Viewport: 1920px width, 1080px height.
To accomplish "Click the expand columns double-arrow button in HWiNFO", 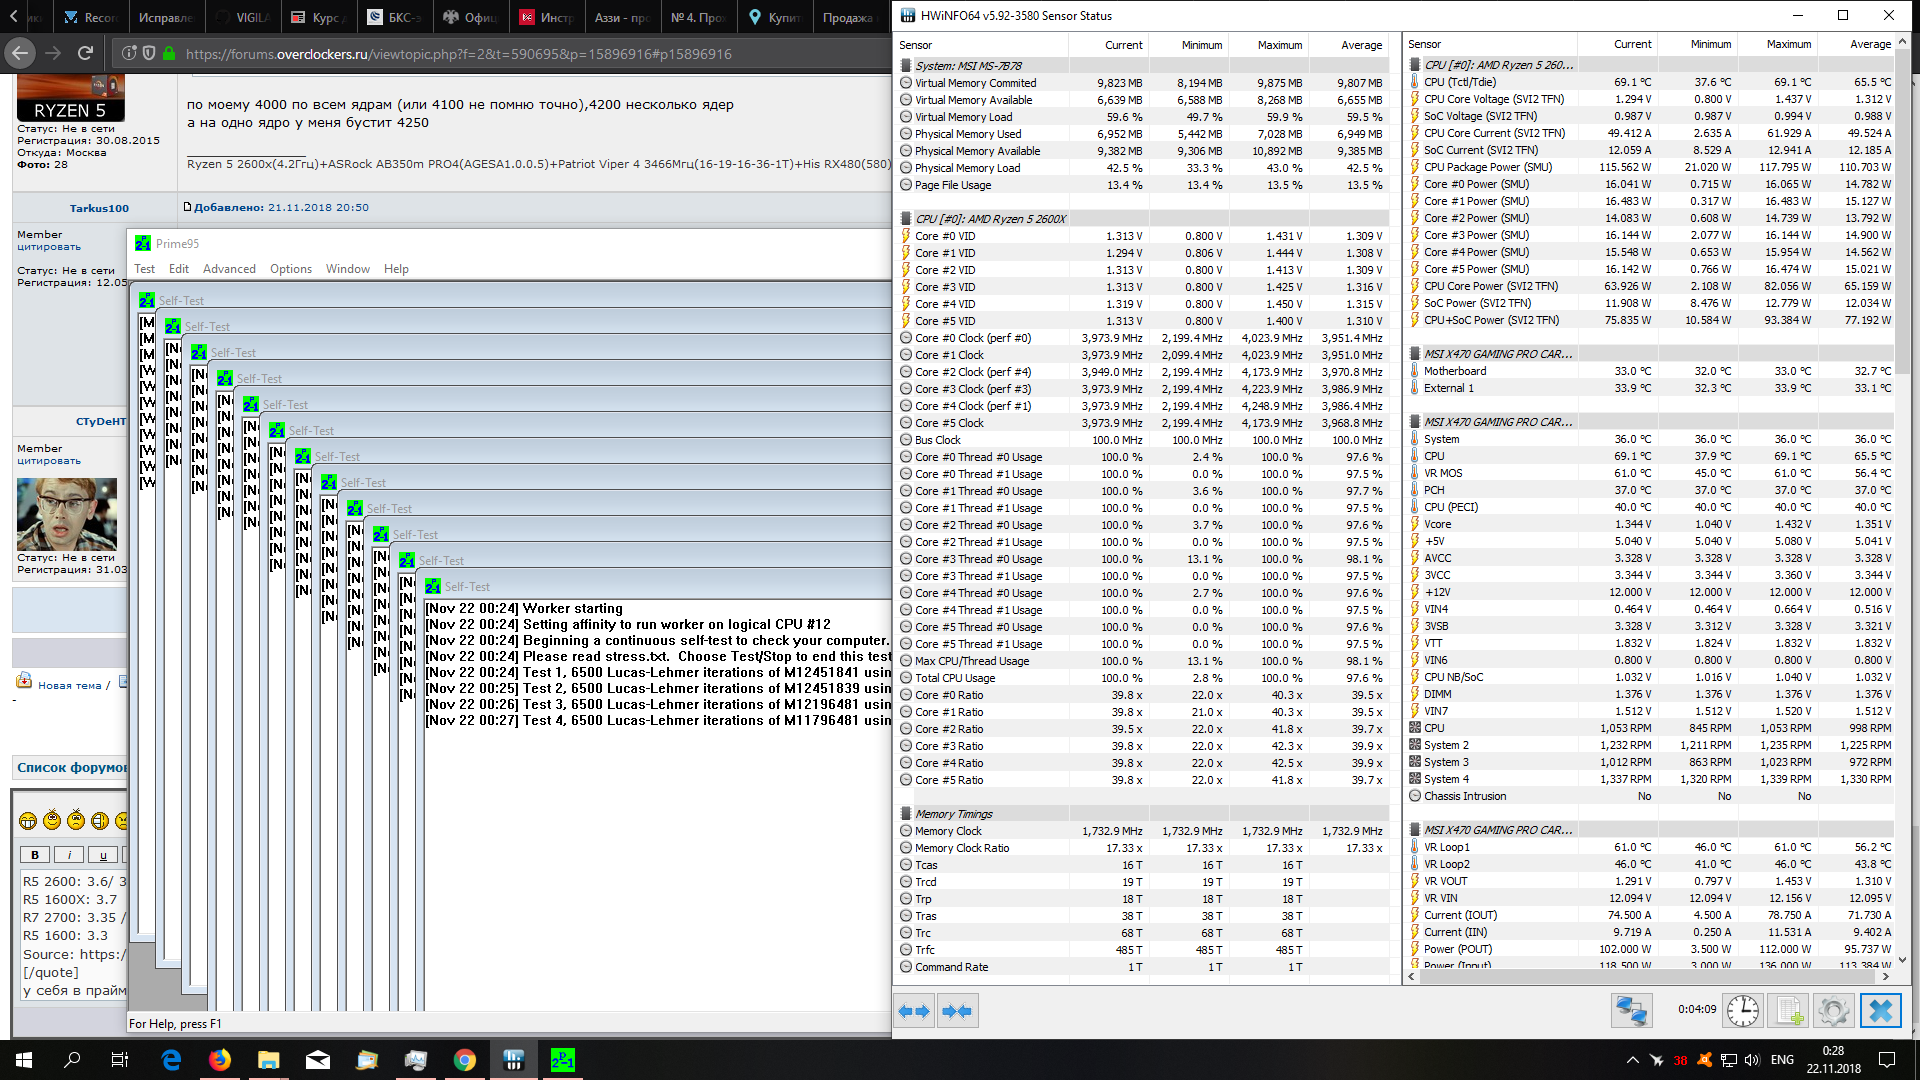I will point(914,1011).
